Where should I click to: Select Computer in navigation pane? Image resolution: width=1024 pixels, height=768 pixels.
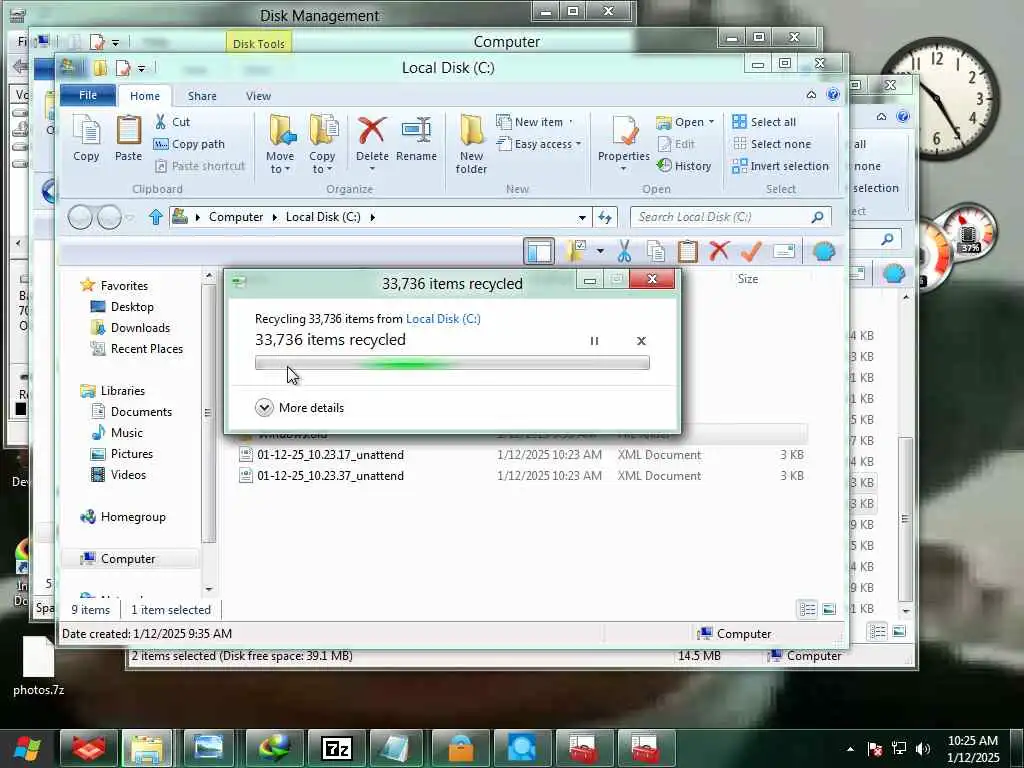point(127,558)
